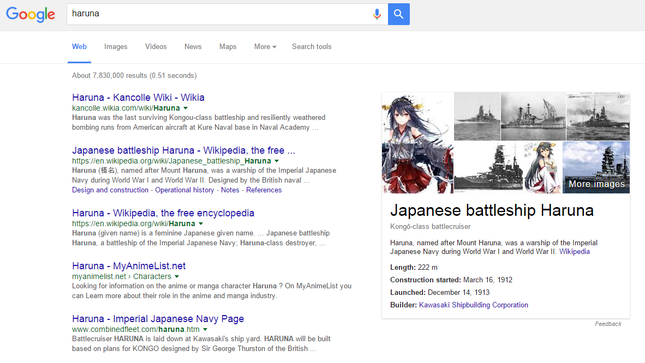The height and width of the screenshot is (363, 645).
Task: Click the Launched December 14, 1913 fact
Action: pos(440,292)
